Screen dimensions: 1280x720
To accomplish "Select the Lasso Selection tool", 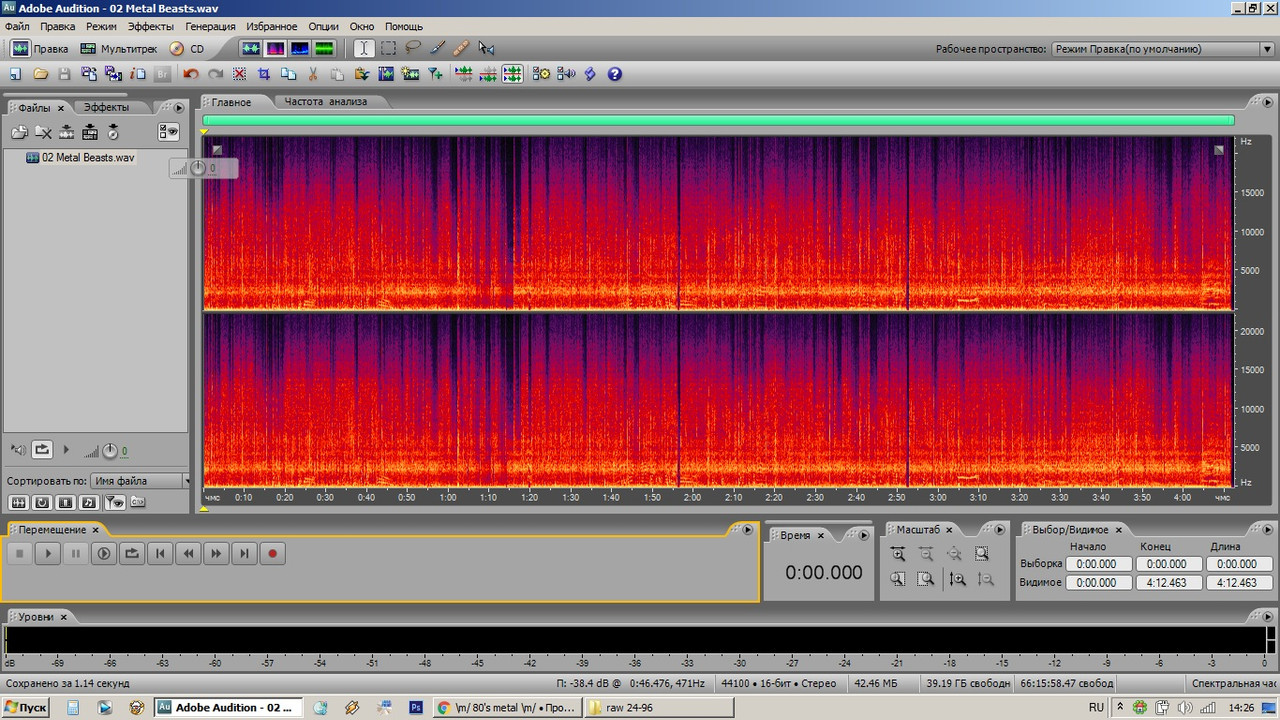I will (412, 48).
